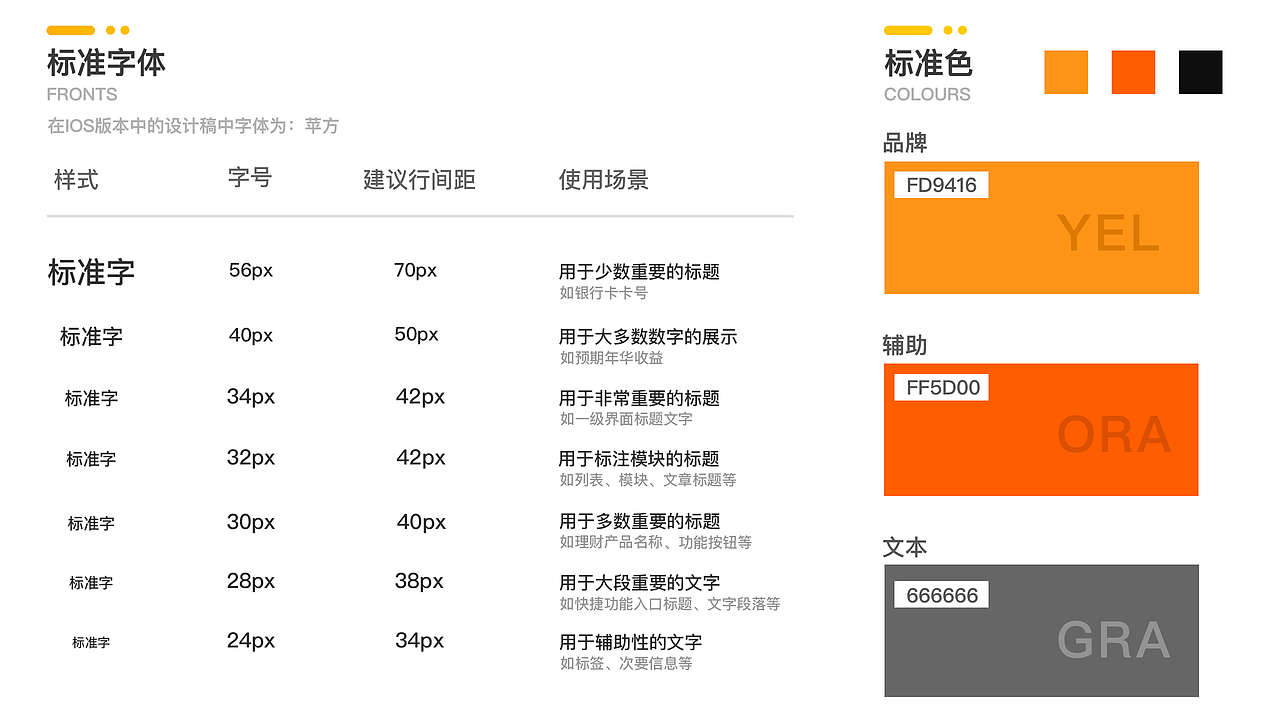Select the 标准色 heading
1280x720 pixels.
coord(928,63)
